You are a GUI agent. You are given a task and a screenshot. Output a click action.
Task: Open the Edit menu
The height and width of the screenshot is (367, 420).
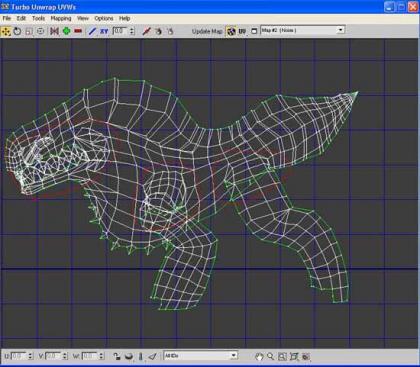click(21, 18)
